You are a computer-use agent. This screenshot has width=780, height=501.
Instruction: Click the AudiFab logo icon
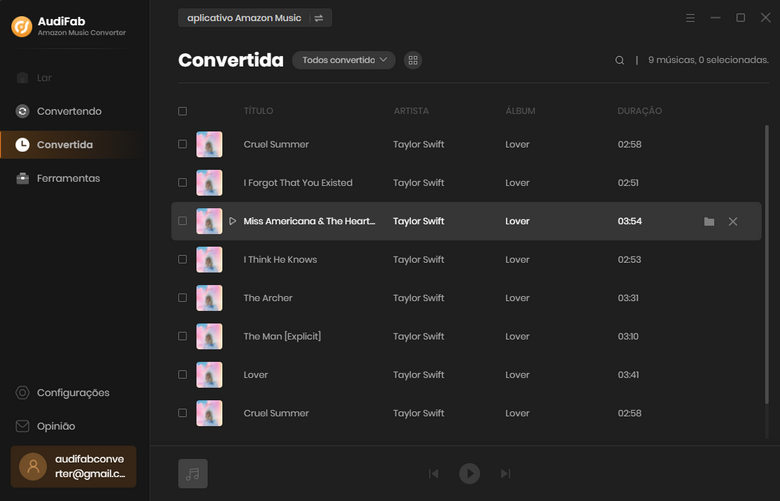pos(22,26)
